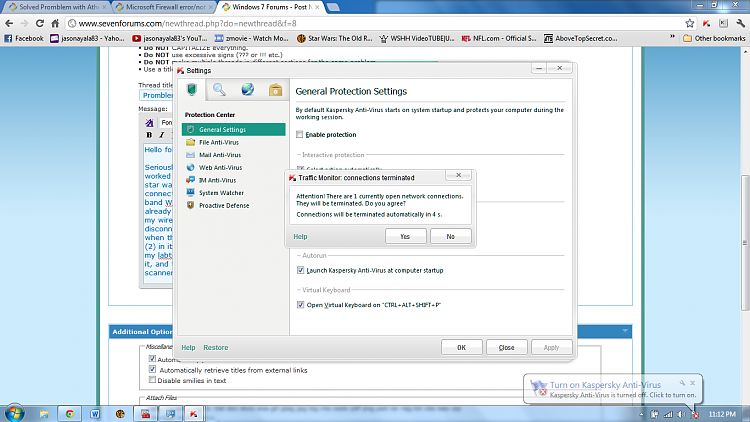
Task: Toggle italic in message editor
Action: (162, 135)
